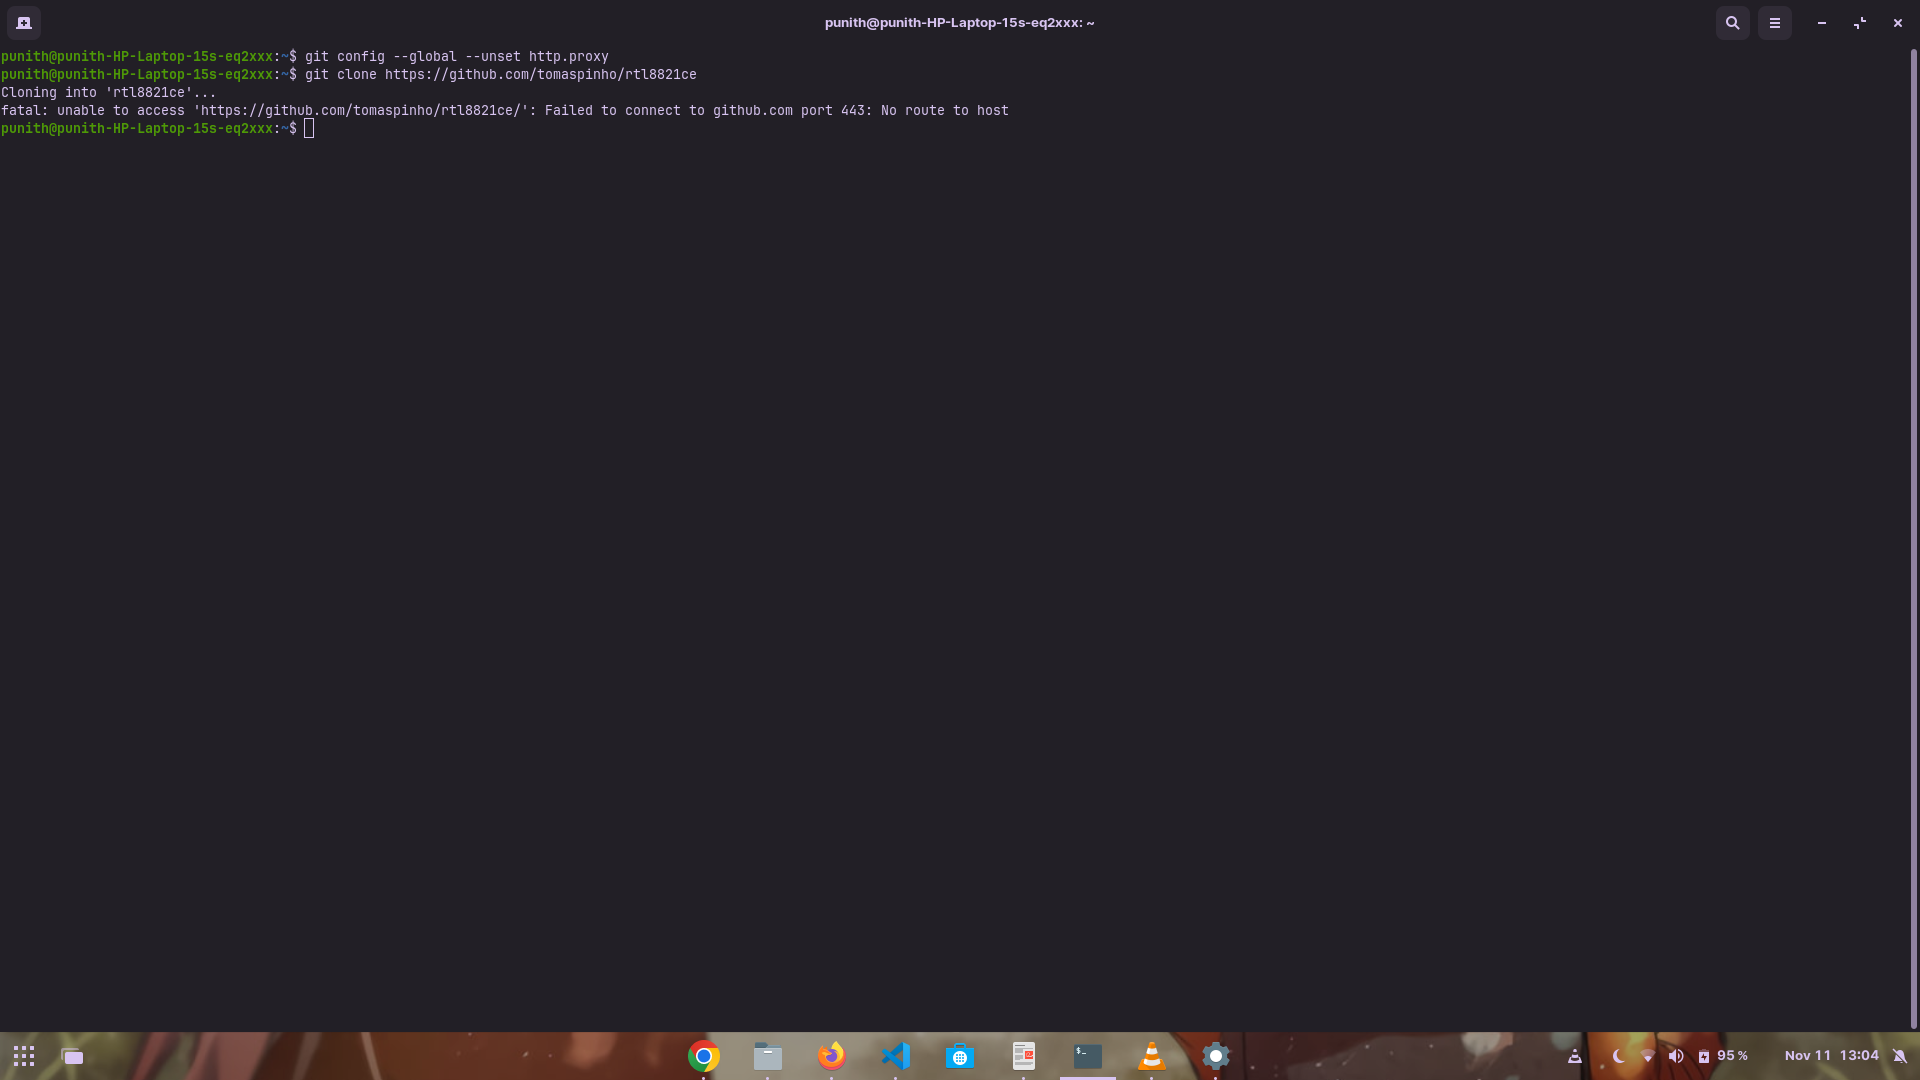Minimize the terminal window

tap(1822, 22)
